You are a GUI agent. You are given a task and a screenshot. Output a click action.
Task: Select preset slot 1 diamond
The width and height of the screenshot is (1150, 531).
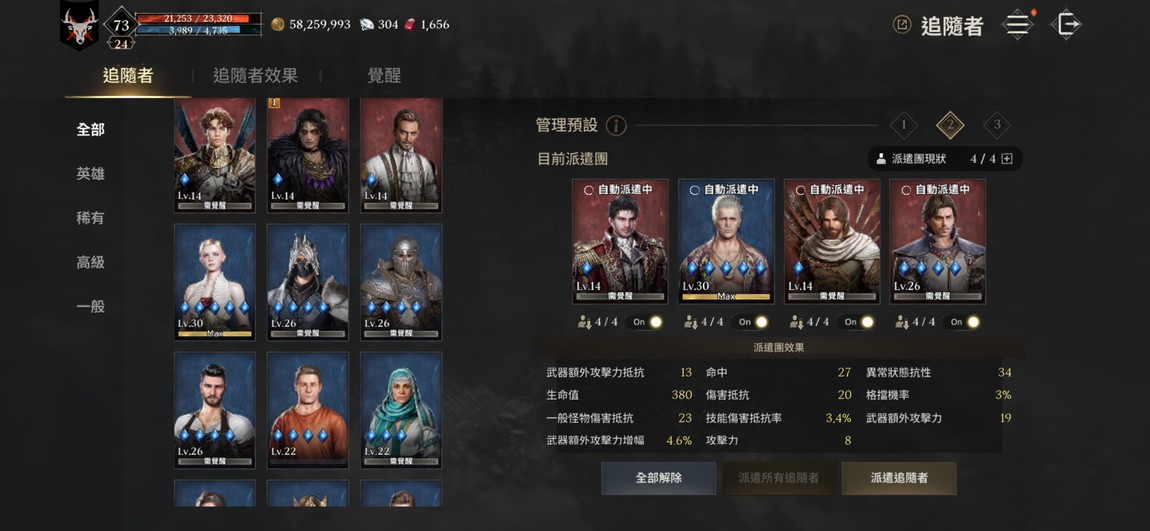(x=904, y=125)
